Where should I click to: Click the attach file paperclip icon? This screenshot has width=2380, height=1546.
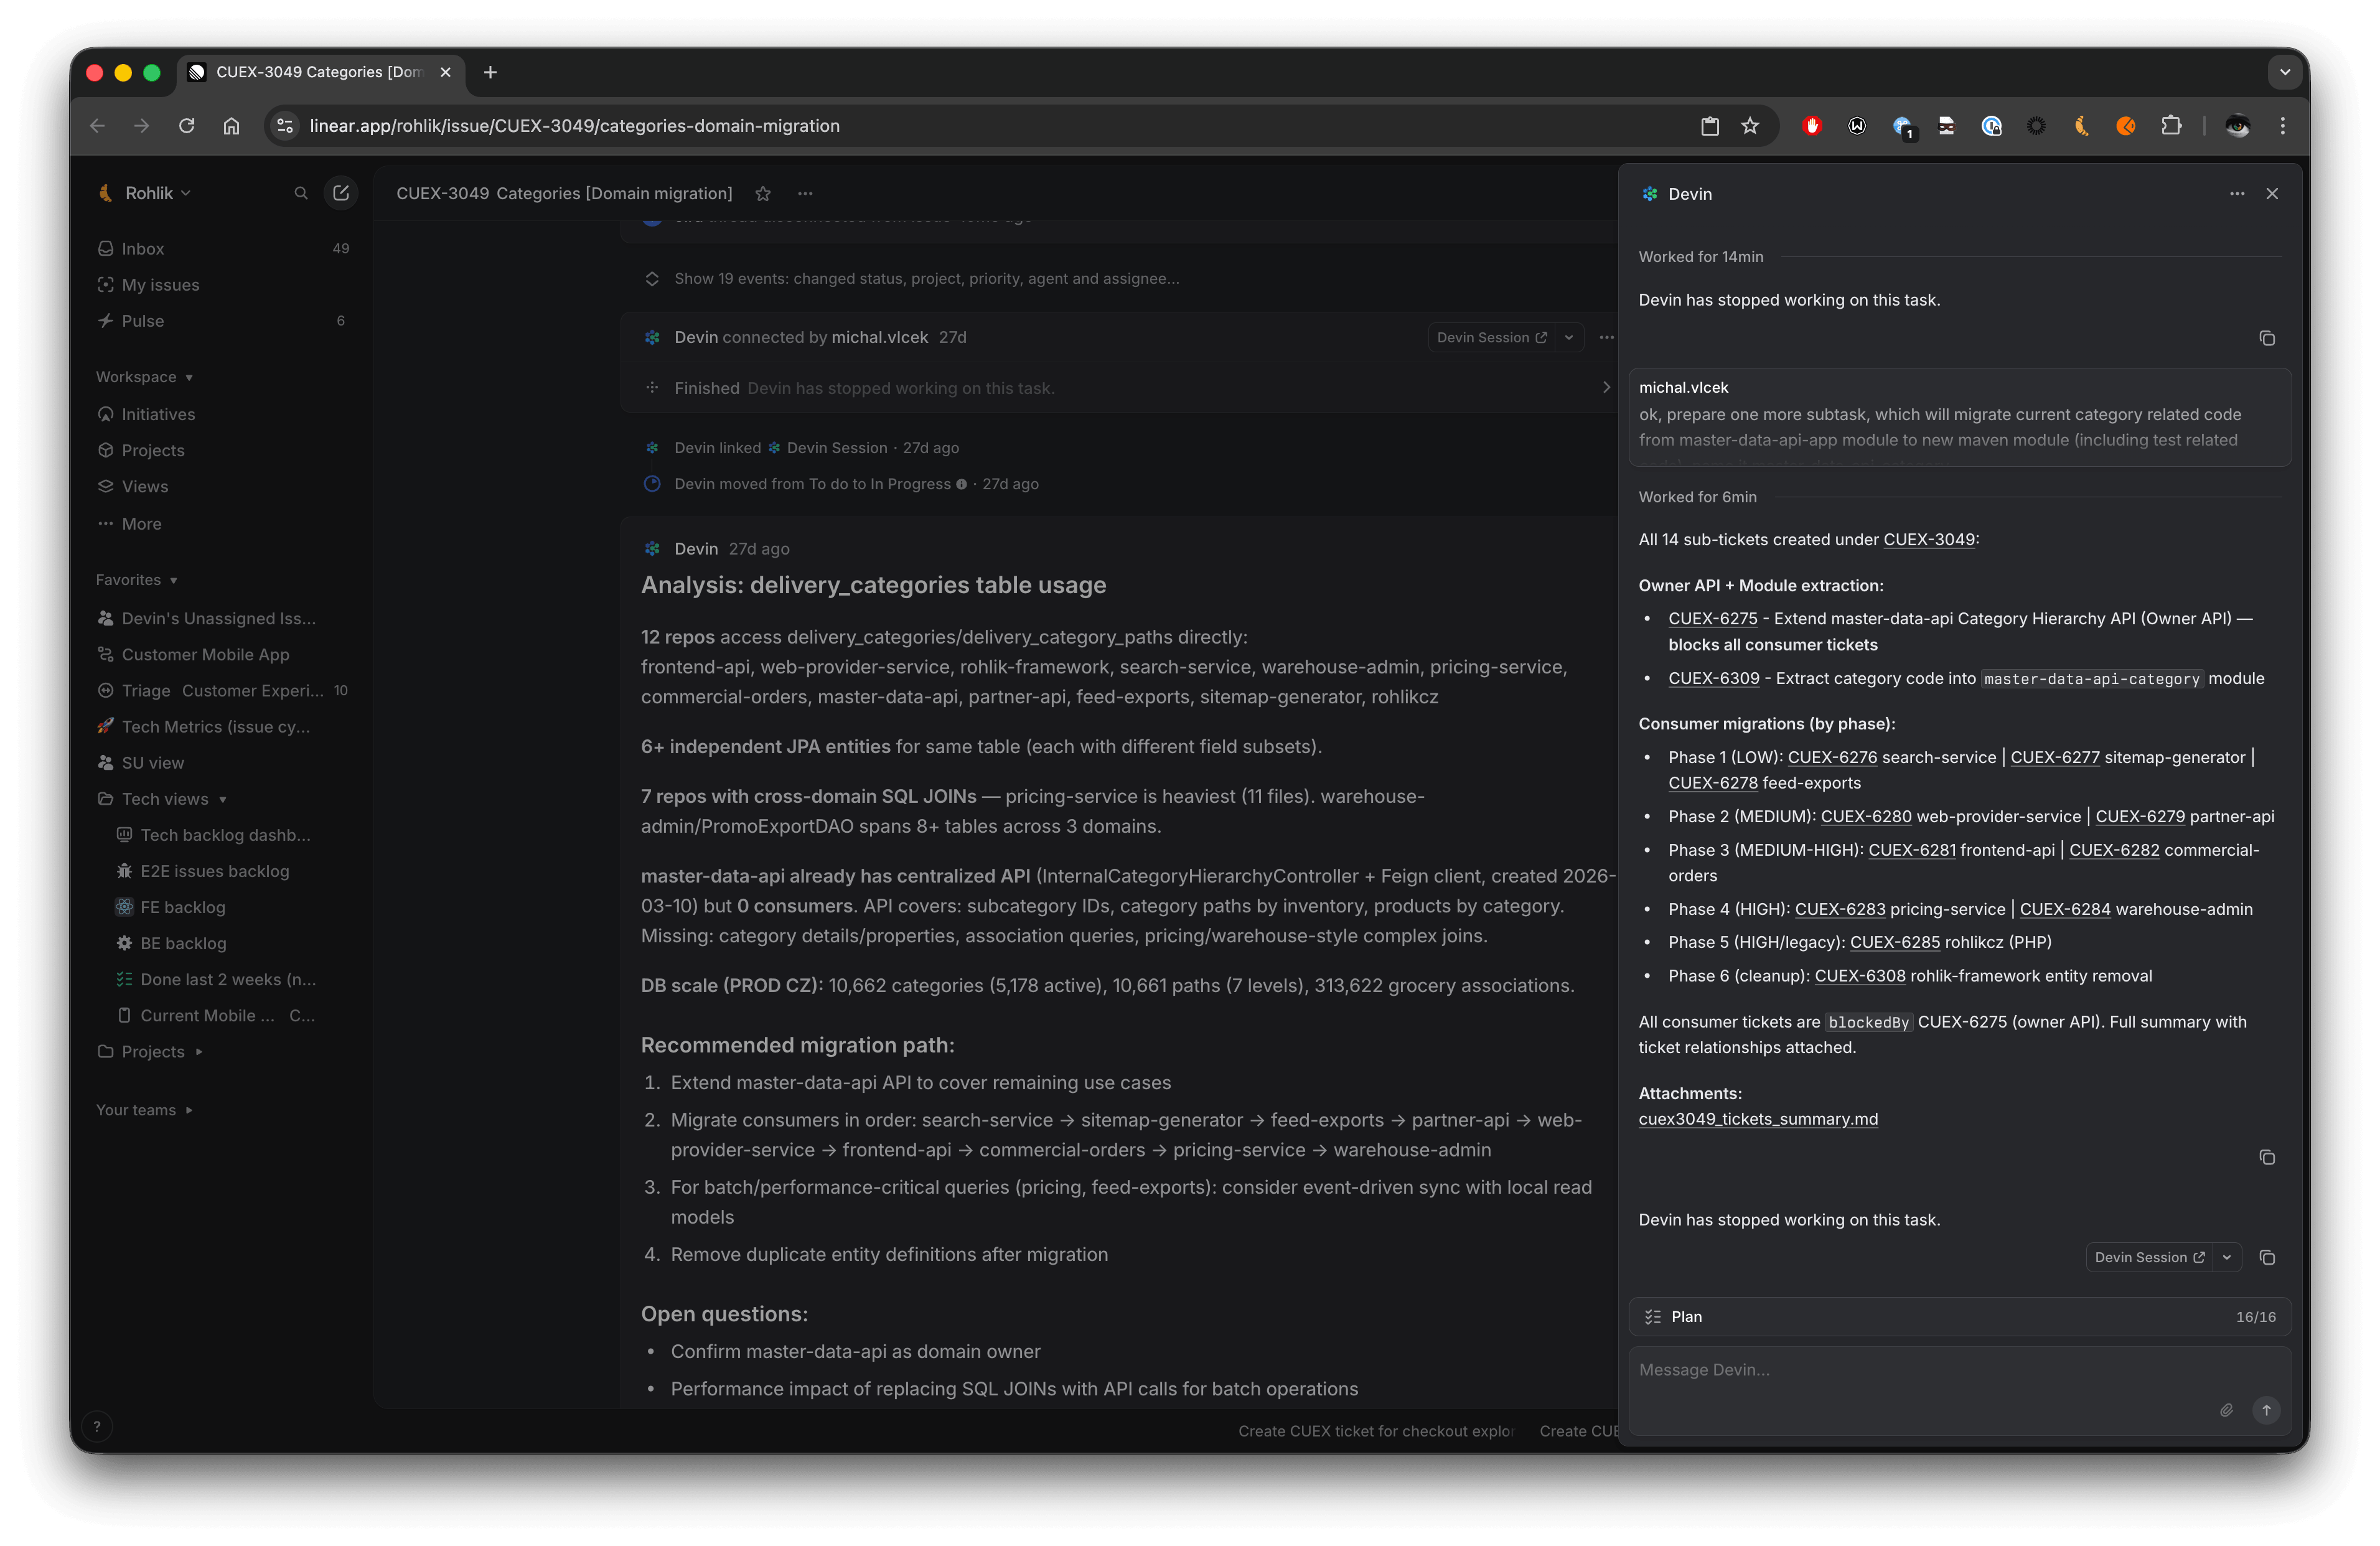click(x=2226, y=1410)
